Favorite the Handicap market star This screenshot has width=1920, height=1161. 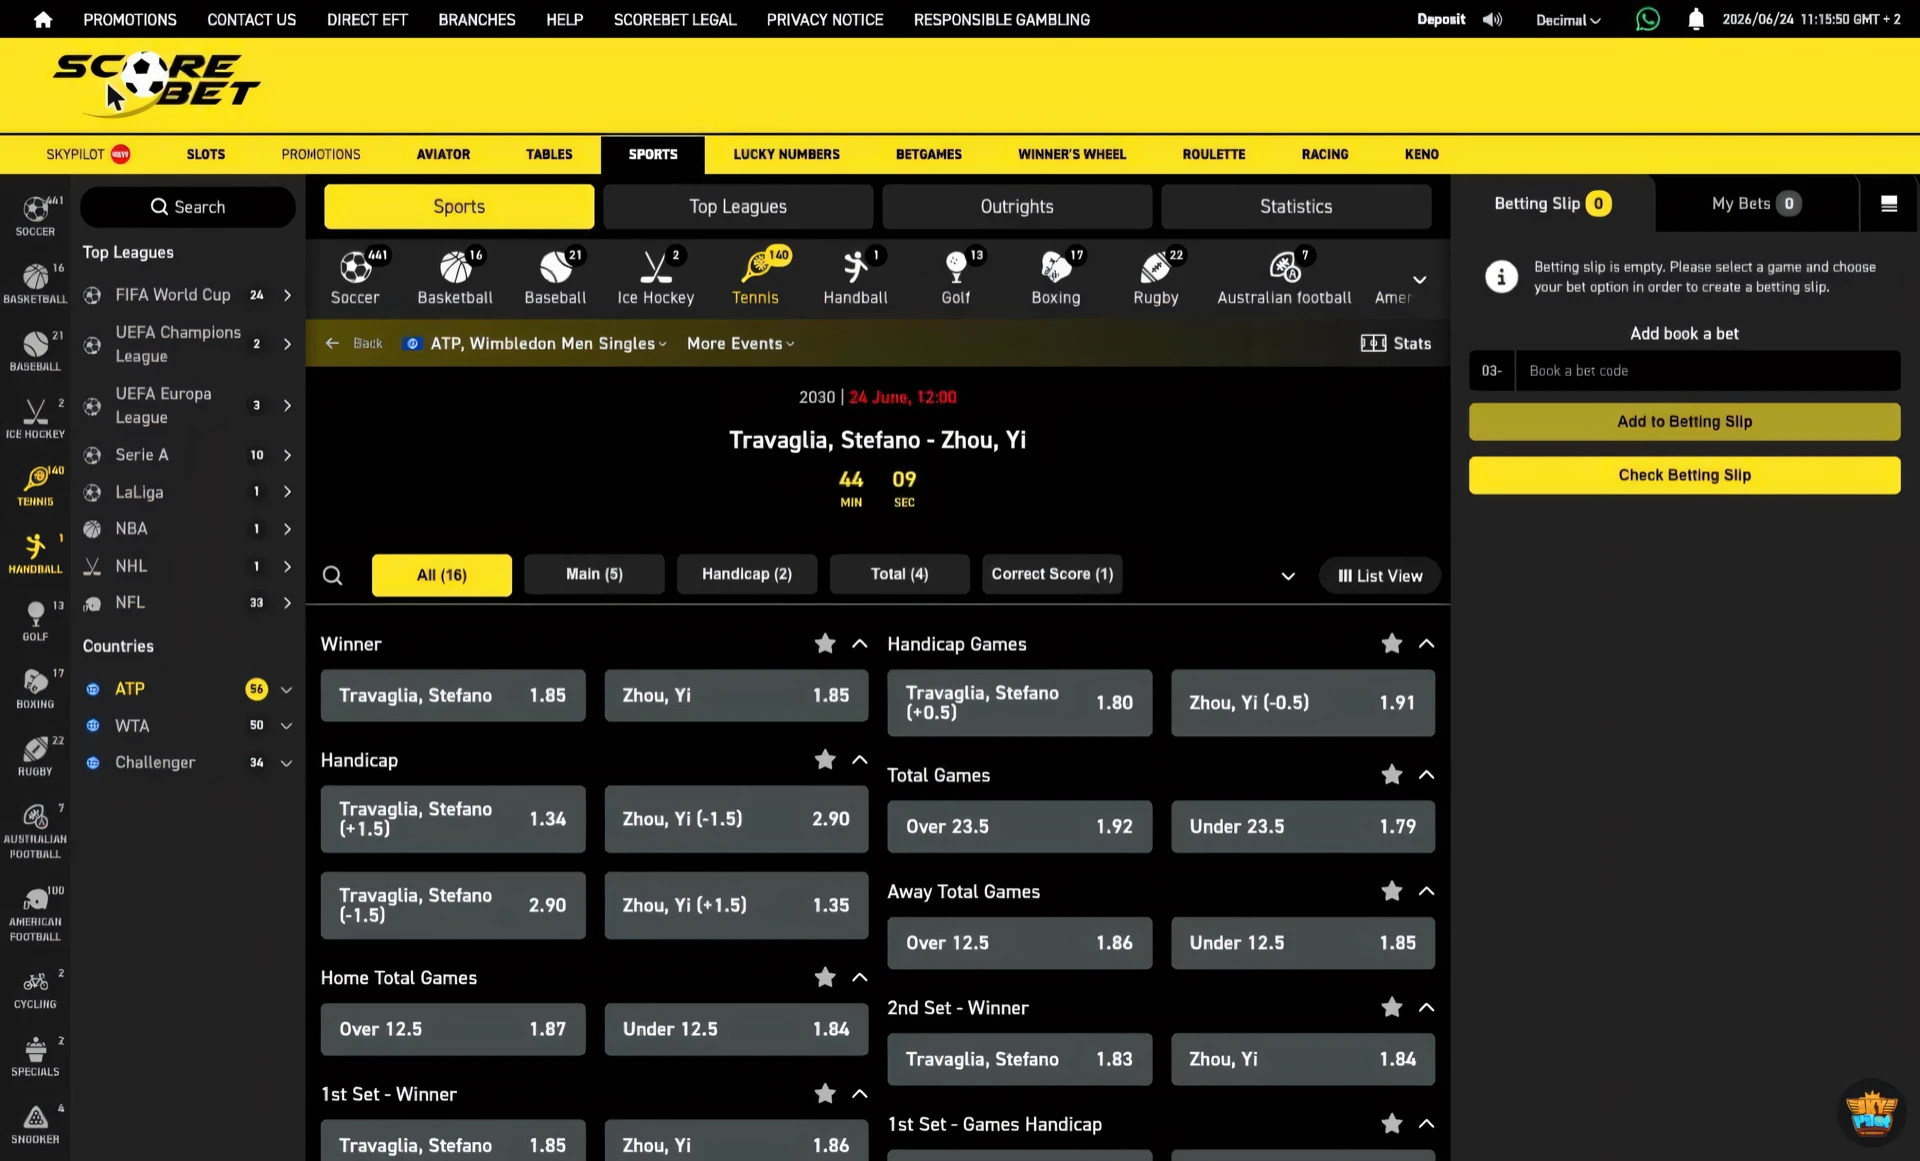[825, 759]
